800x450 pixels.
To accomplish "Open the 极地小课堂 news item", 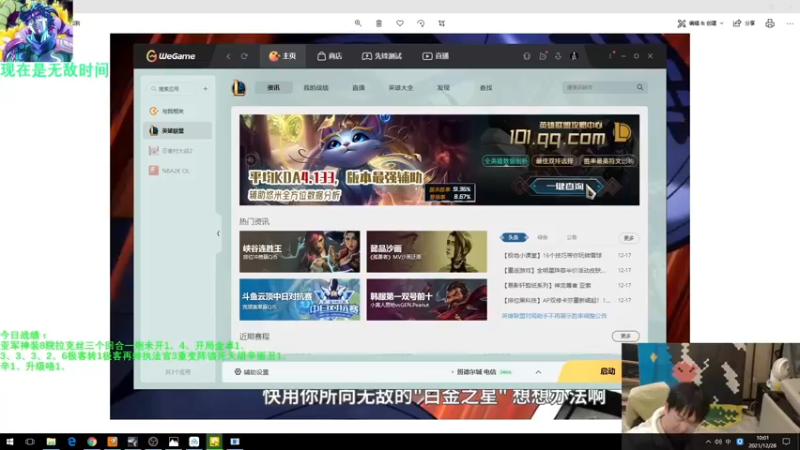I will tap(553, 255).
